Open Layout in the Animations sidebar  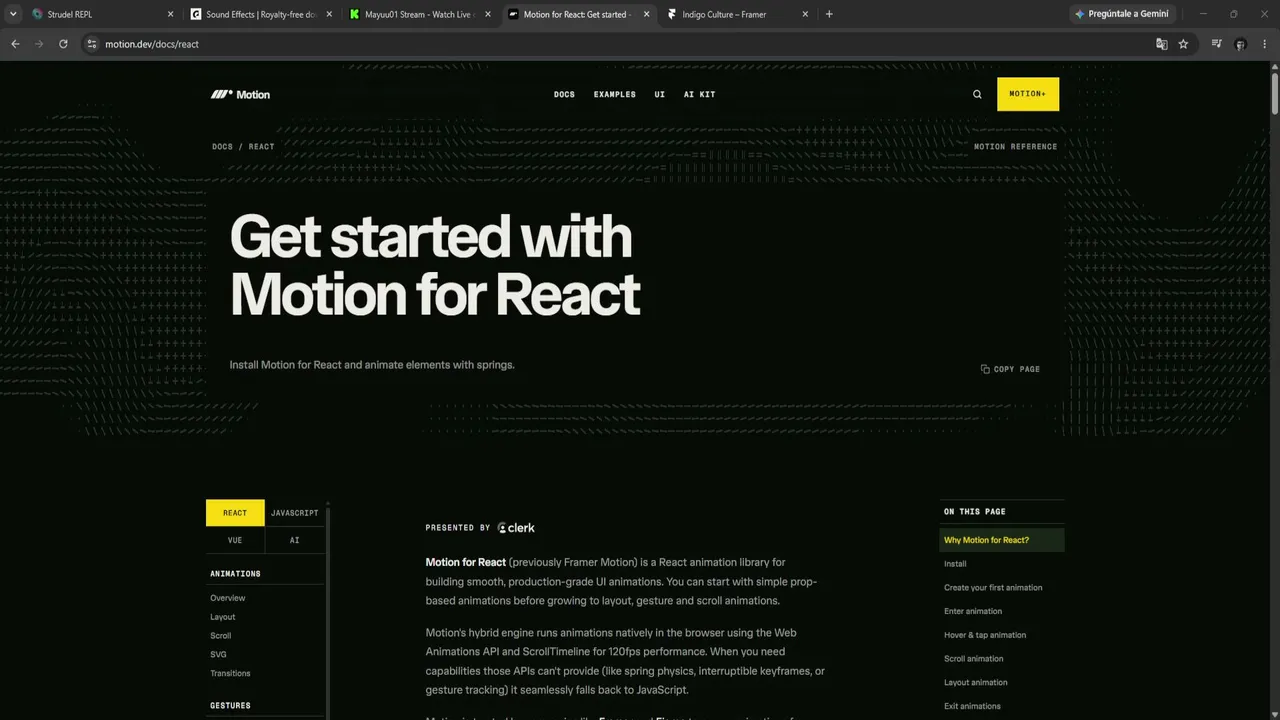click(223, 617)
